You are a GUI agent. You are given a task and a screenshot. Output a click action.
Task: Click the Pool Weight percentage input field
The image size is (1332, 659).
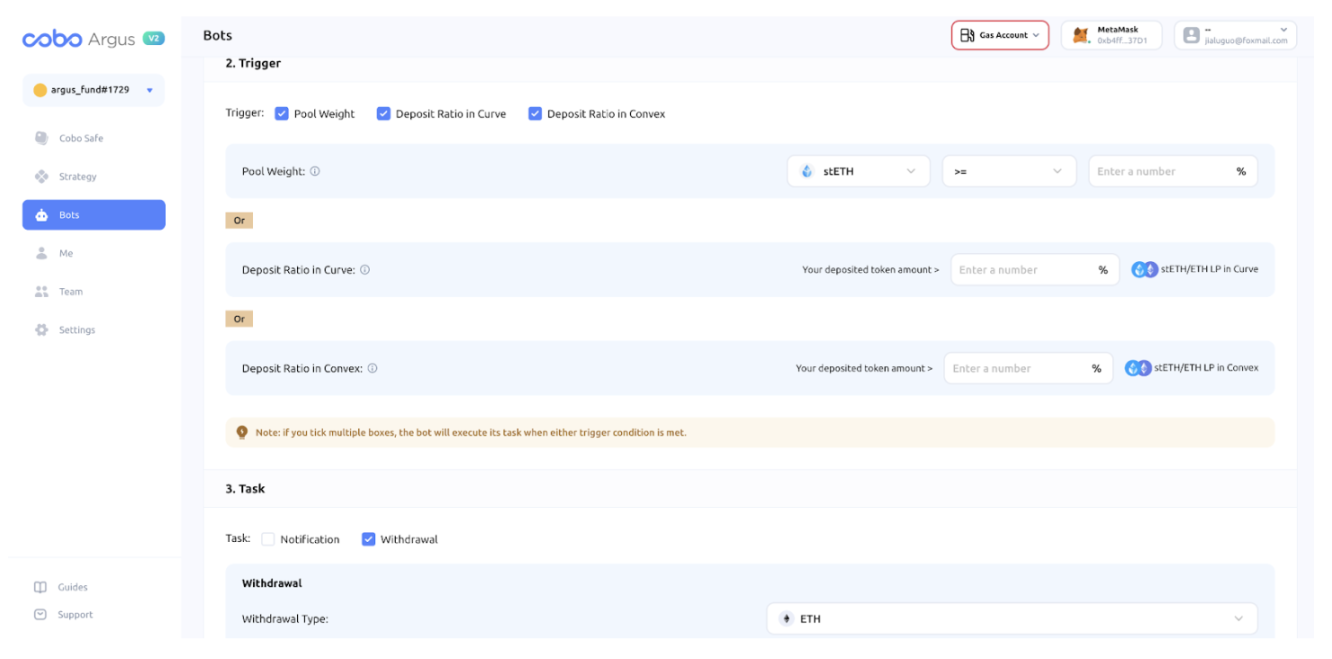coord(1160,171)
